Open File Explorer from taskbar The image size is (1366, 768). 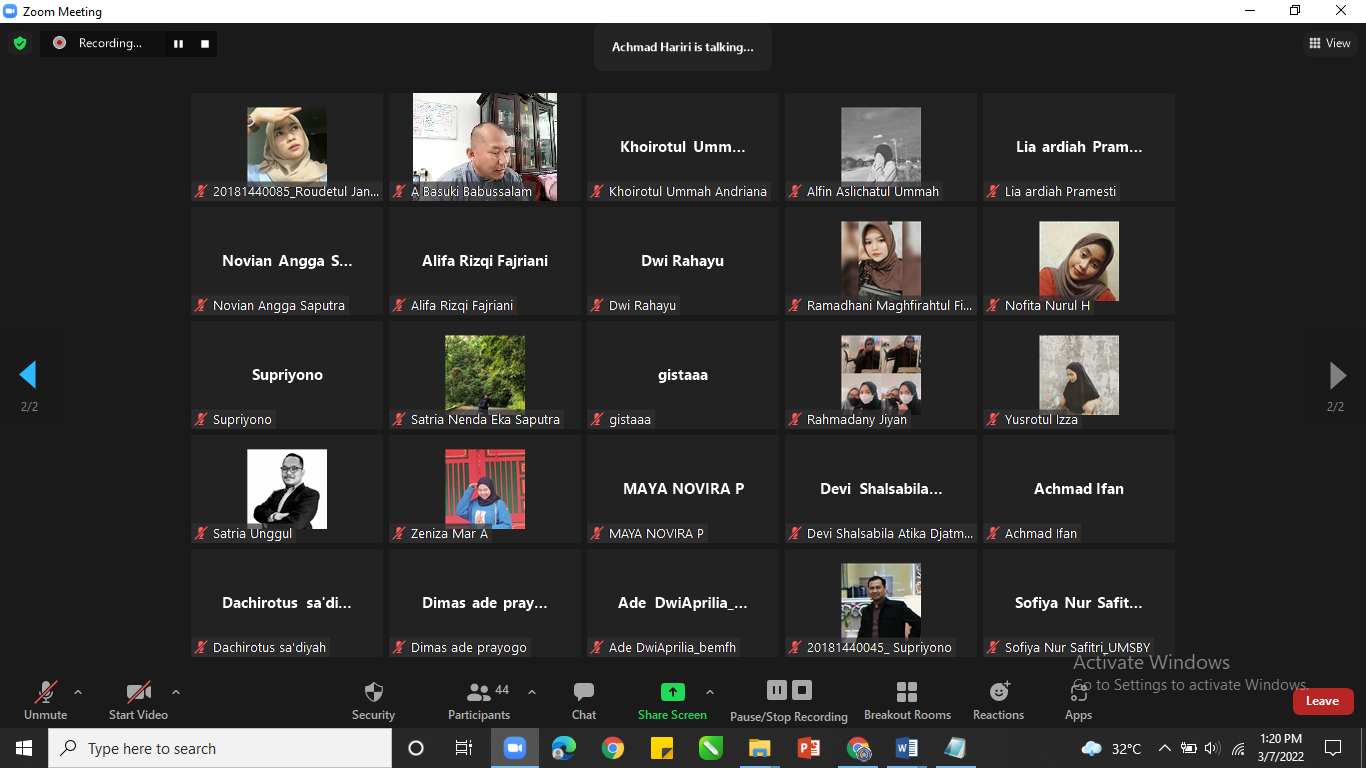pos(760,748)
